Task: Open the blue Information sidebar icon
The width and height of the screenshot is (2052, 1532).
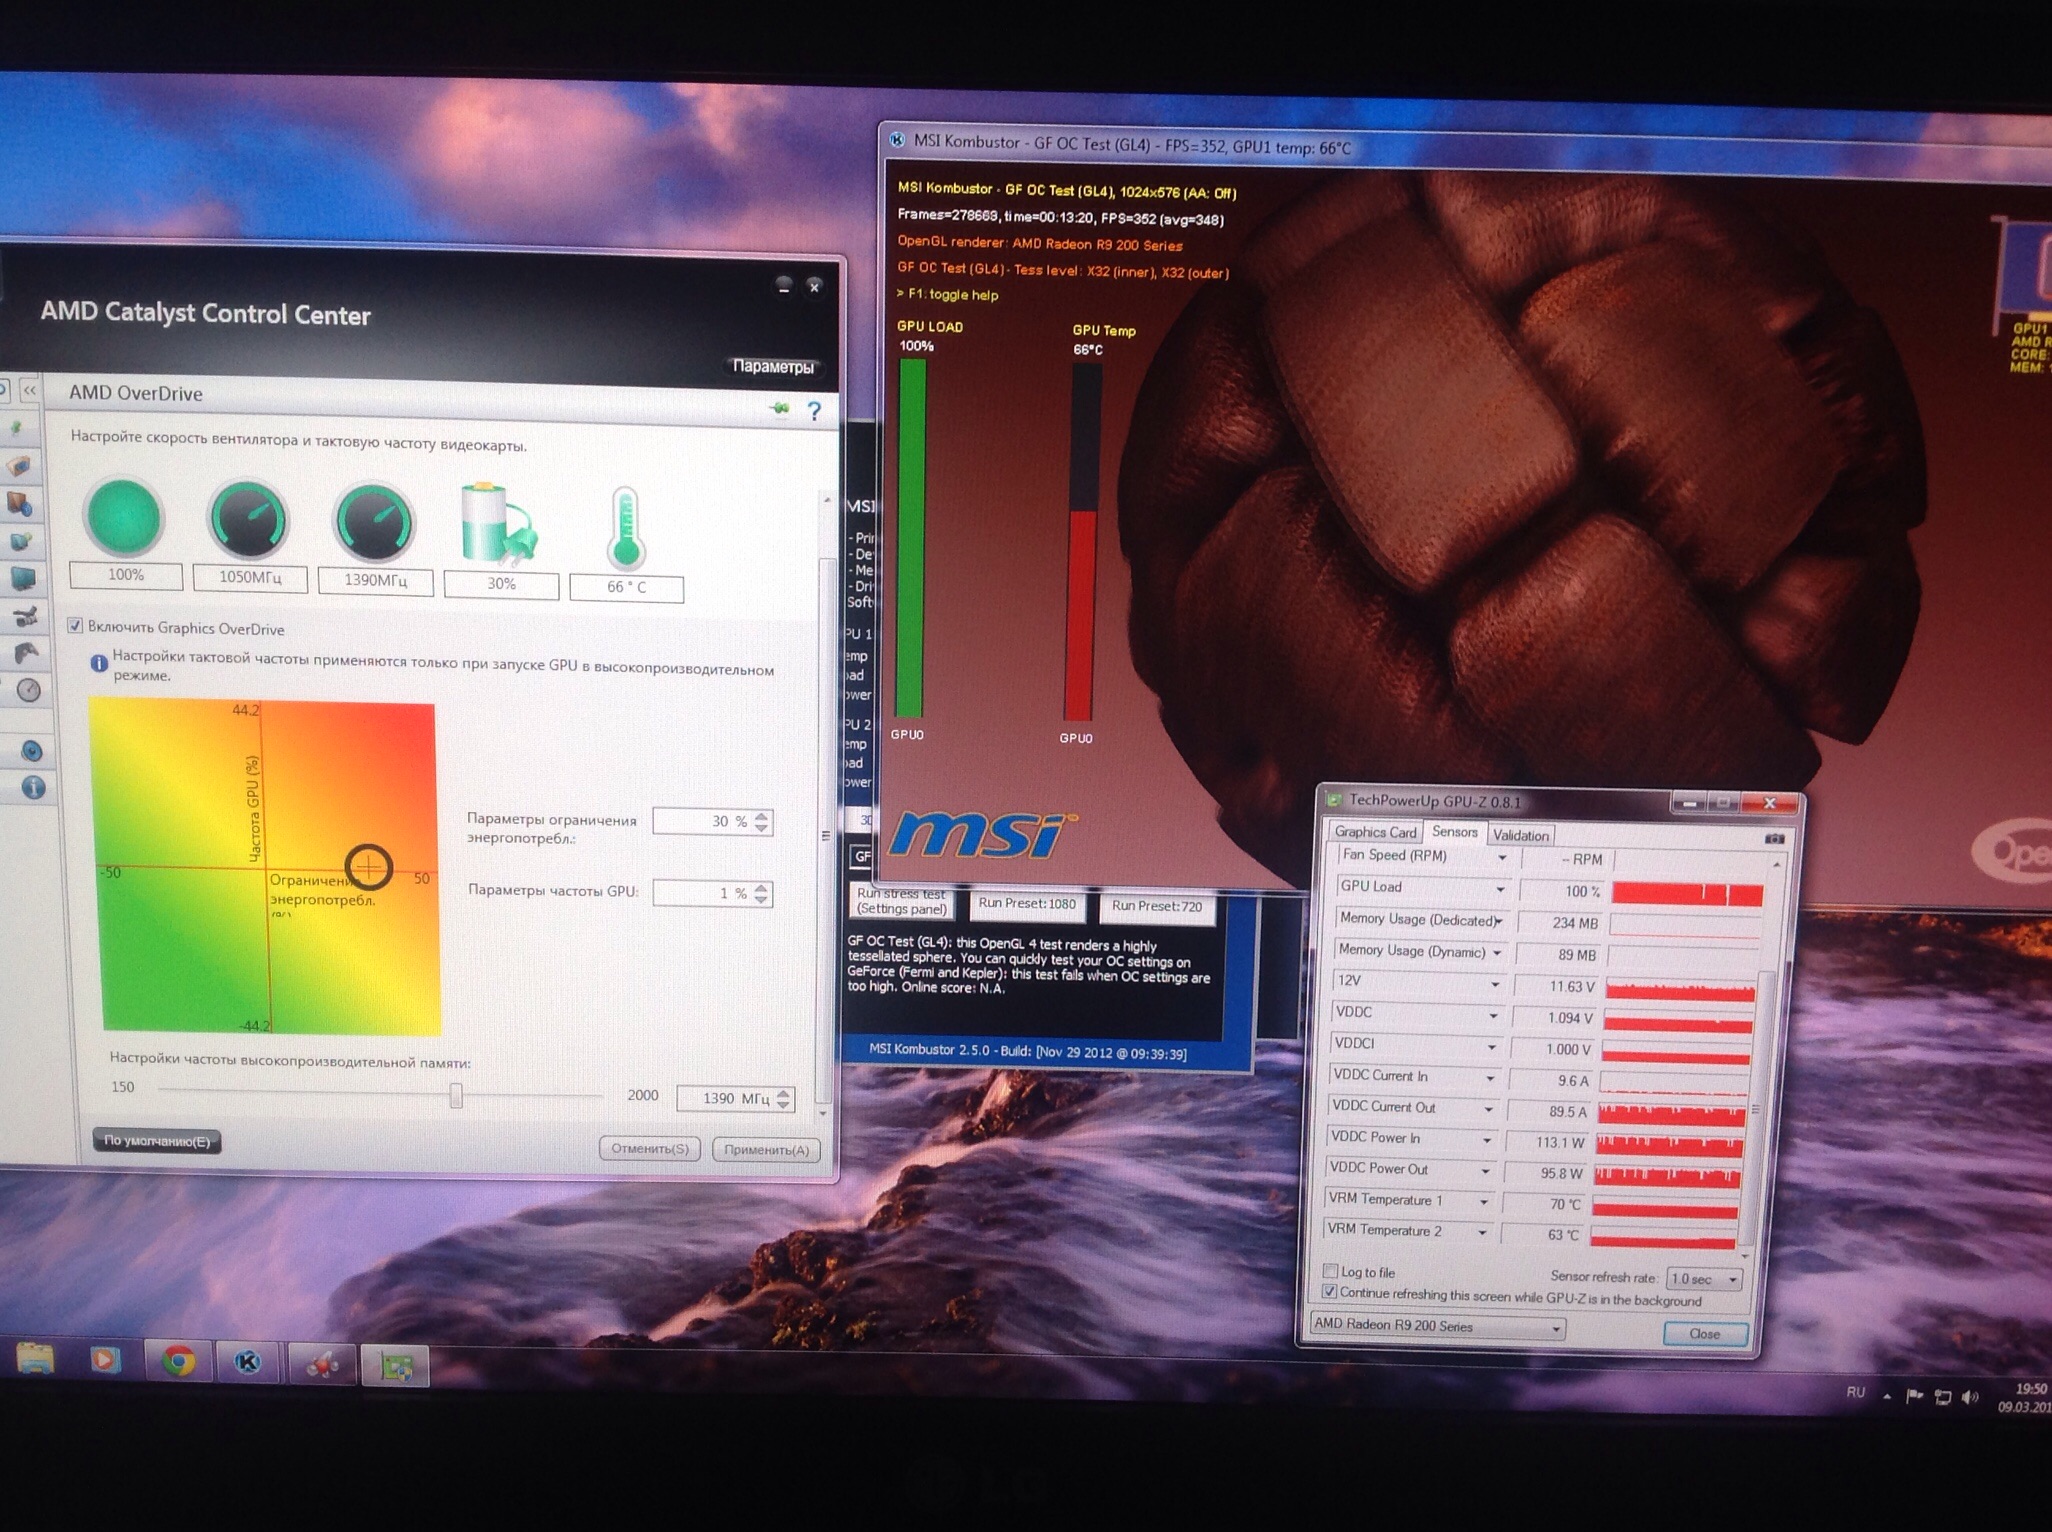Action: click(x=33, y=788)
